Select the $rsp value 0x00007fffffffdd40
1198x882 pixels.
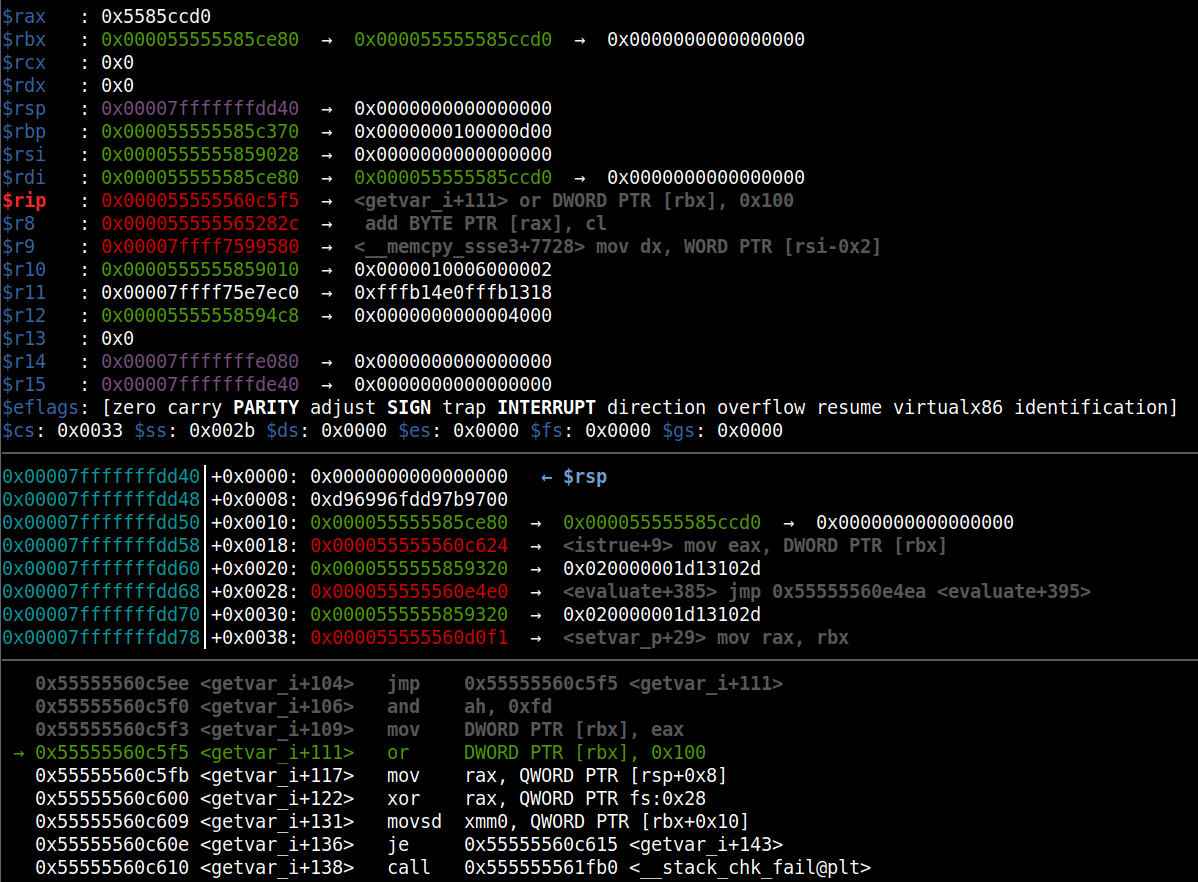[x=200, y=108]
